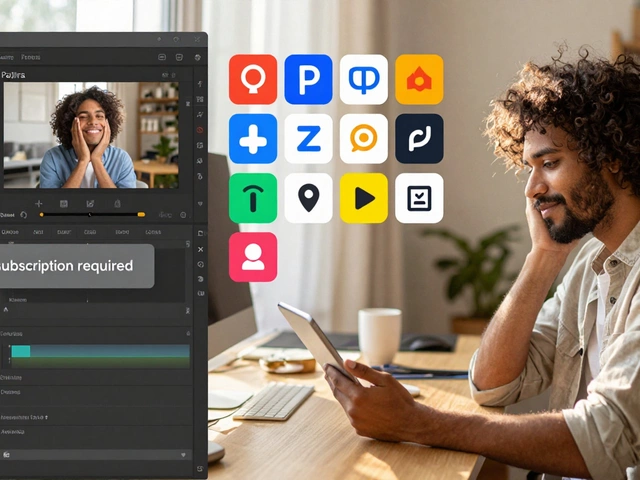Image resolution: width=640 pixels, height=480 pixels.
Task: Click the red circle icon in editor sidebar
Action: [200, 130]
